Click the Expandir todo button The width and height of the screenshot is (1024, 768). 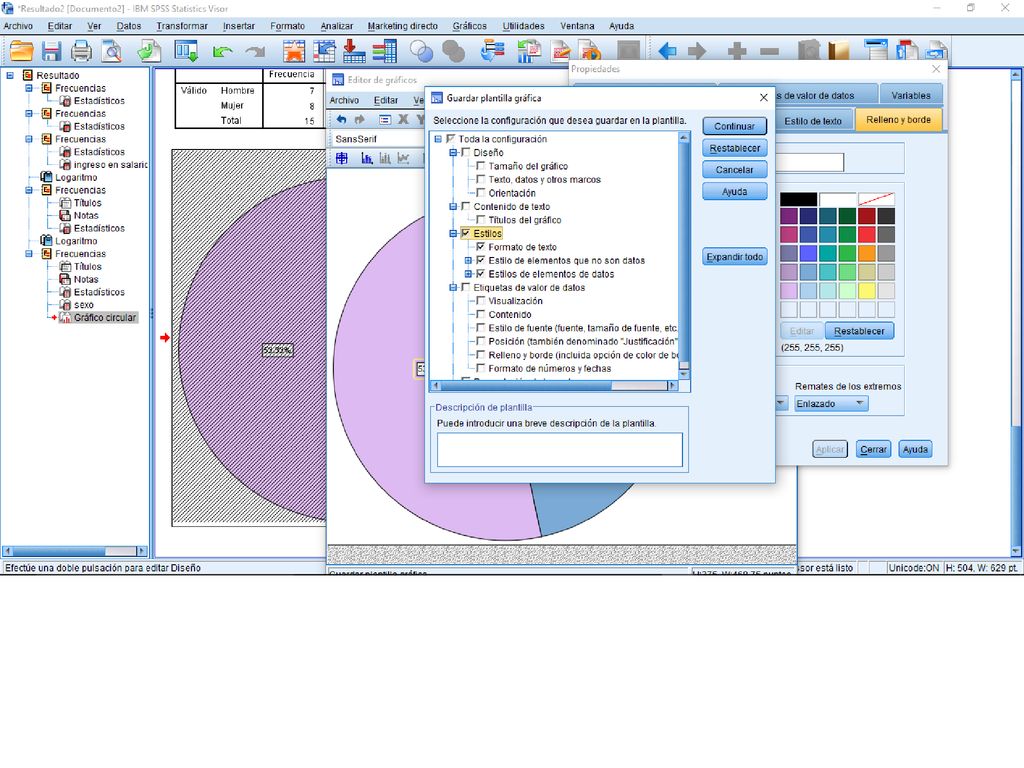(734, 257)
